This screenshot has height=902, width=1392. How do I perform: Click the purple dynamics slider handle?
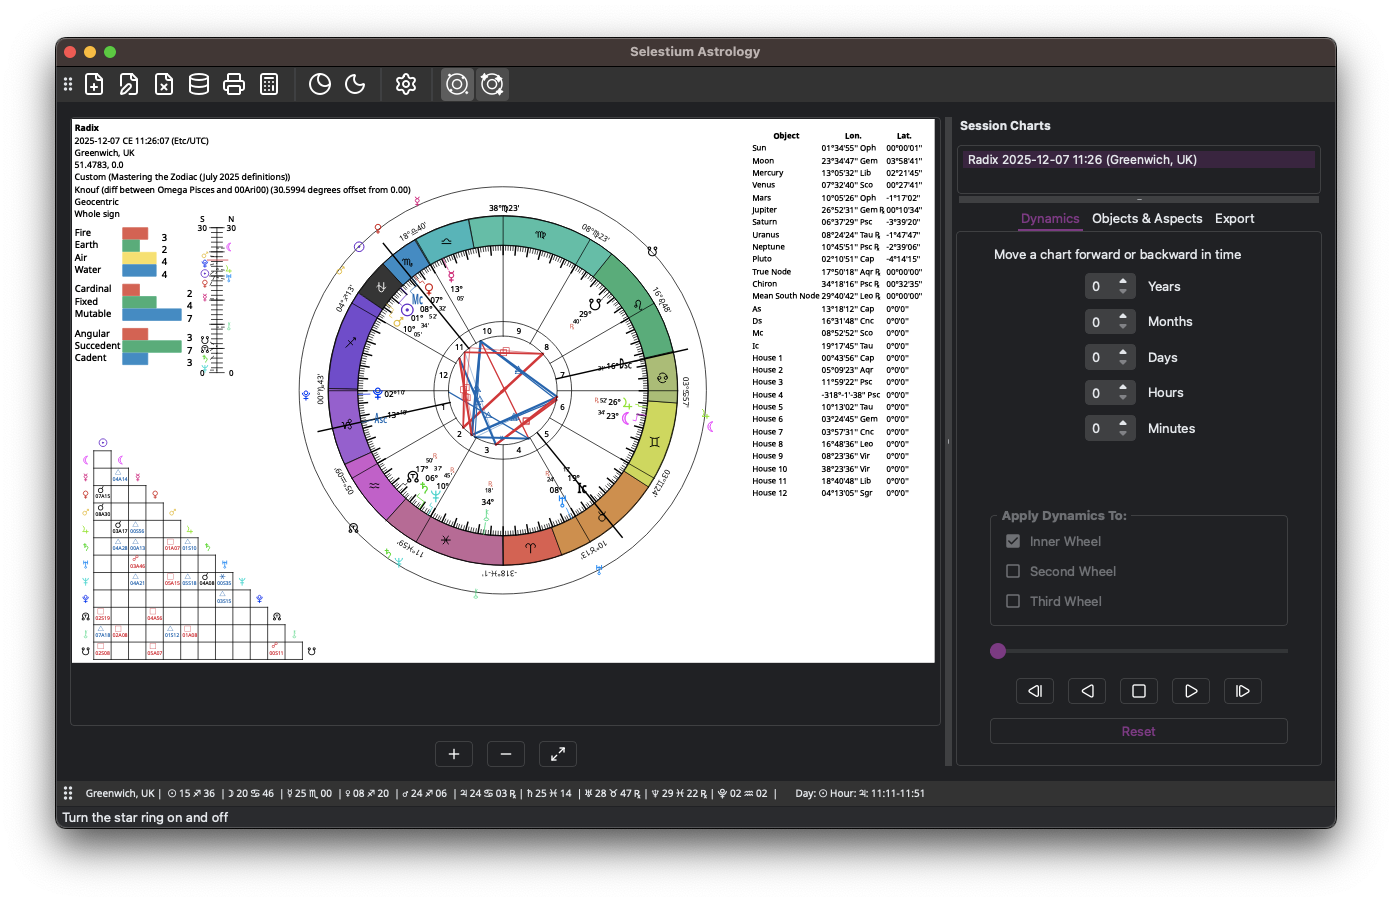click(998, 651)
